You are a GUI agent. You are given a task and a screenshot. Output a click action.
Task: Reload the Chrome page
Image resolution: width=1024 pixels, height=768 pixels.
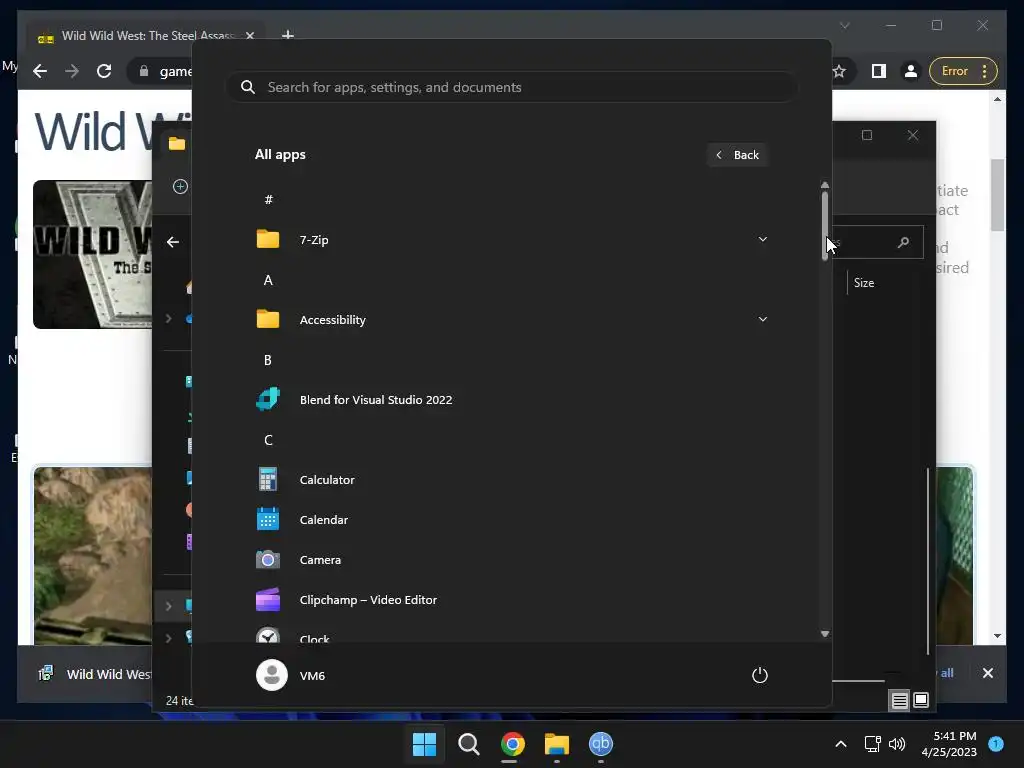(x=104, y=71)
